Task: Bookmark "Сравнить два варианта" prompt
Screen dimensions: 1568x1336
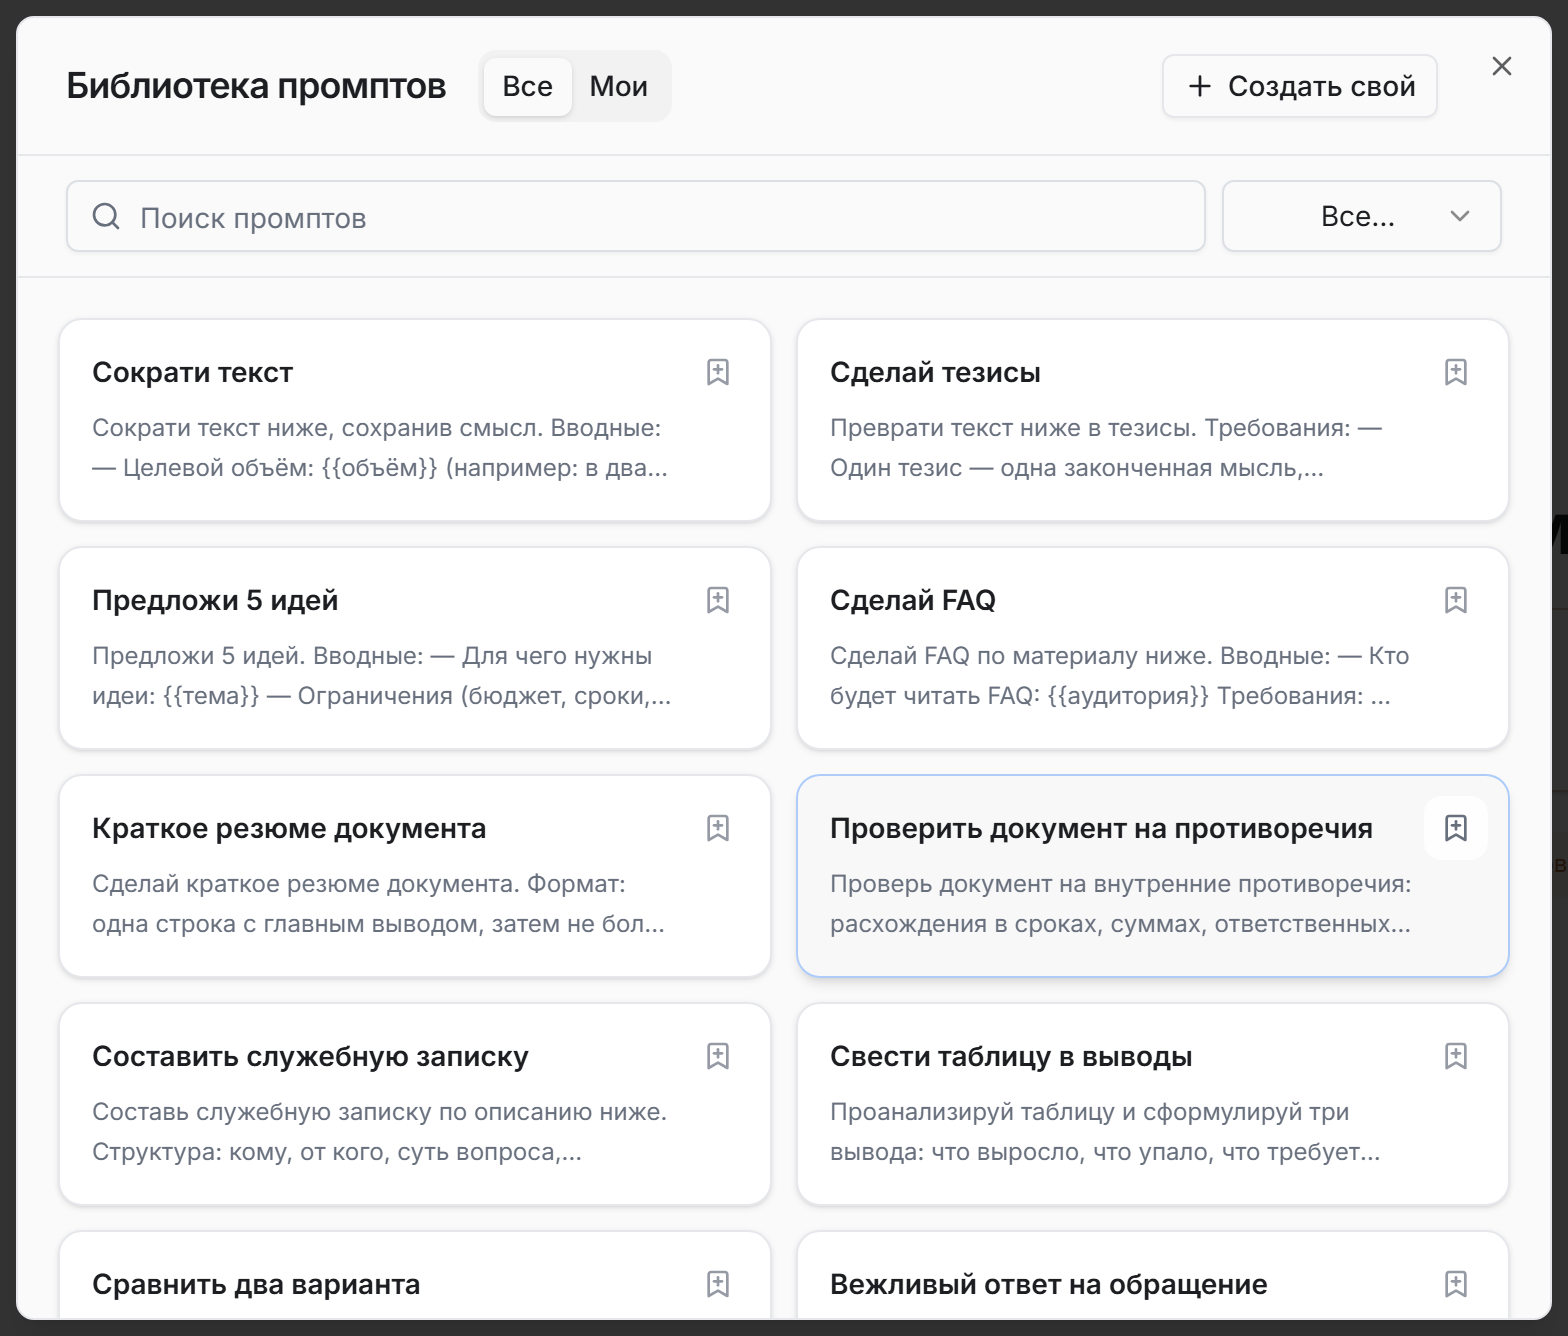Action: pos(718,1284)
